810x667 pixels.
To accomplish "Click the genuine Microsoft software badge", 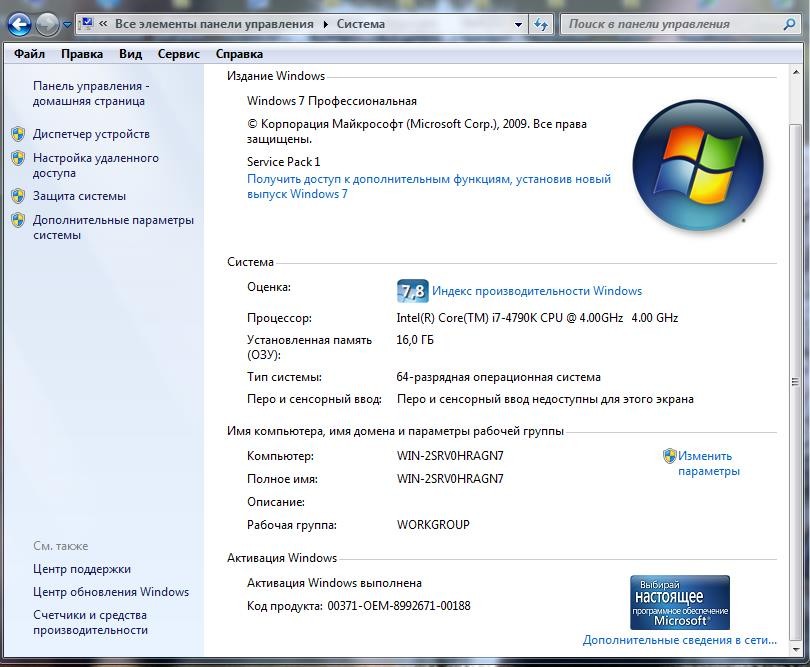I will [679, 602].
